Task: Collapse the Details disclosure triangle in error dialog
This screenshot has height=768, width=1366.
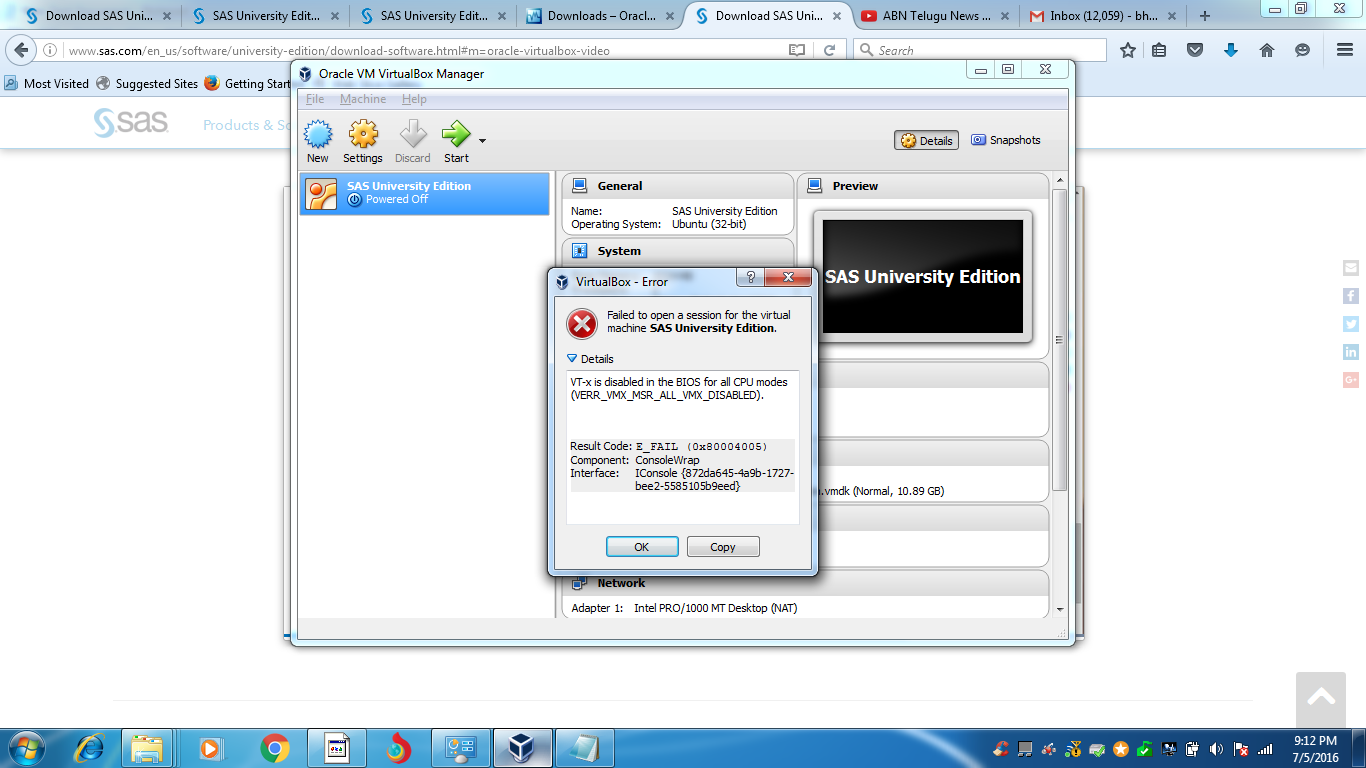Action: (572, 358)
